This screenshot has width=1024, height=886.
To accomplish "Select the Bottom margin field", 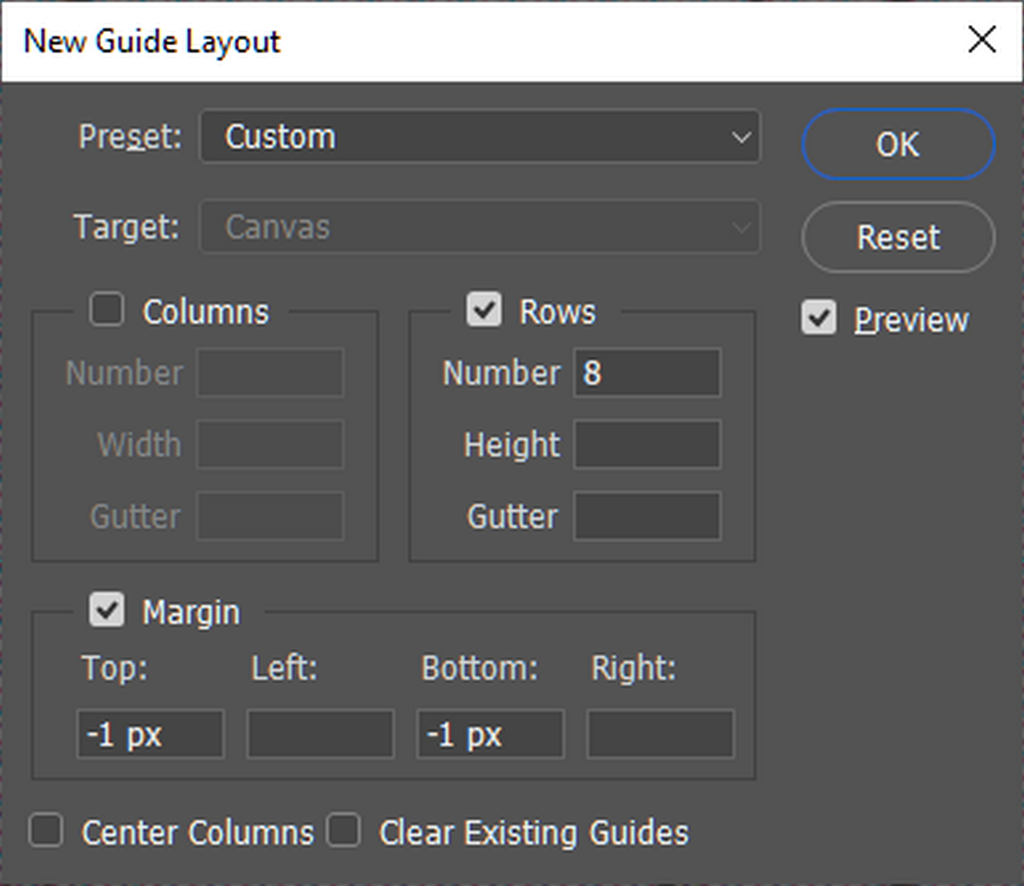I will 490,735.
